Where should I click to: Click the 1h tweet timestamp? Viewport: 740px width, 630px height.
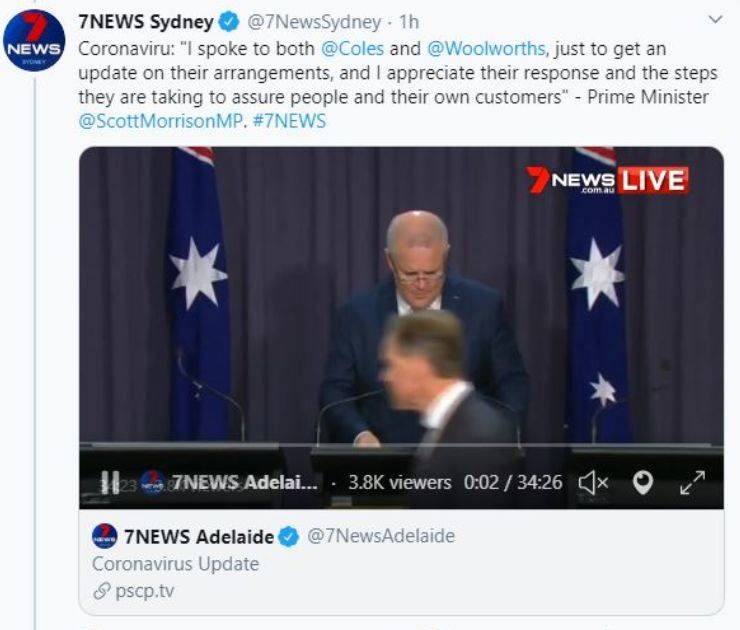point(409,22)
